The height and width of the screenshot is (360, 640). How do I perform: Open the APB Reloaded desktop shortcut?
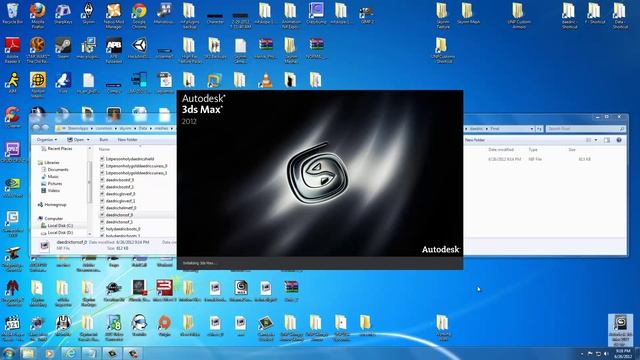point(113,50)
